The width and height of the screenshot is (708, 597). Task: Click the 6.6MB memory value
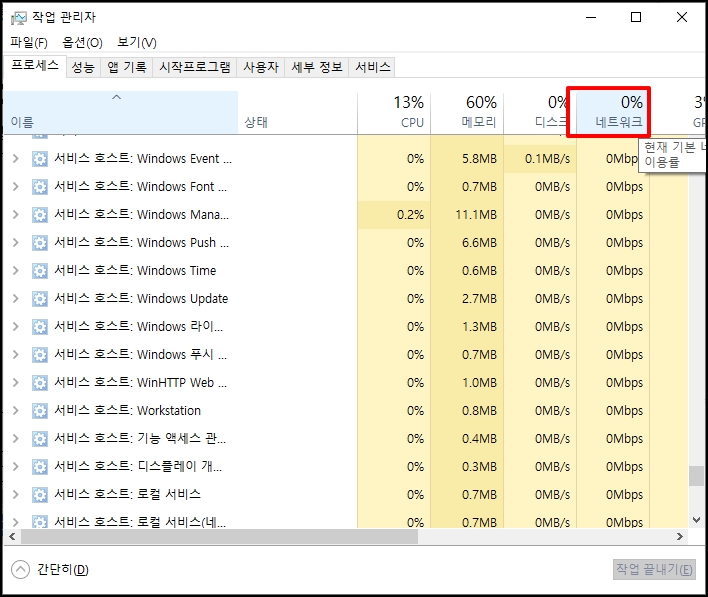(479, 243)
